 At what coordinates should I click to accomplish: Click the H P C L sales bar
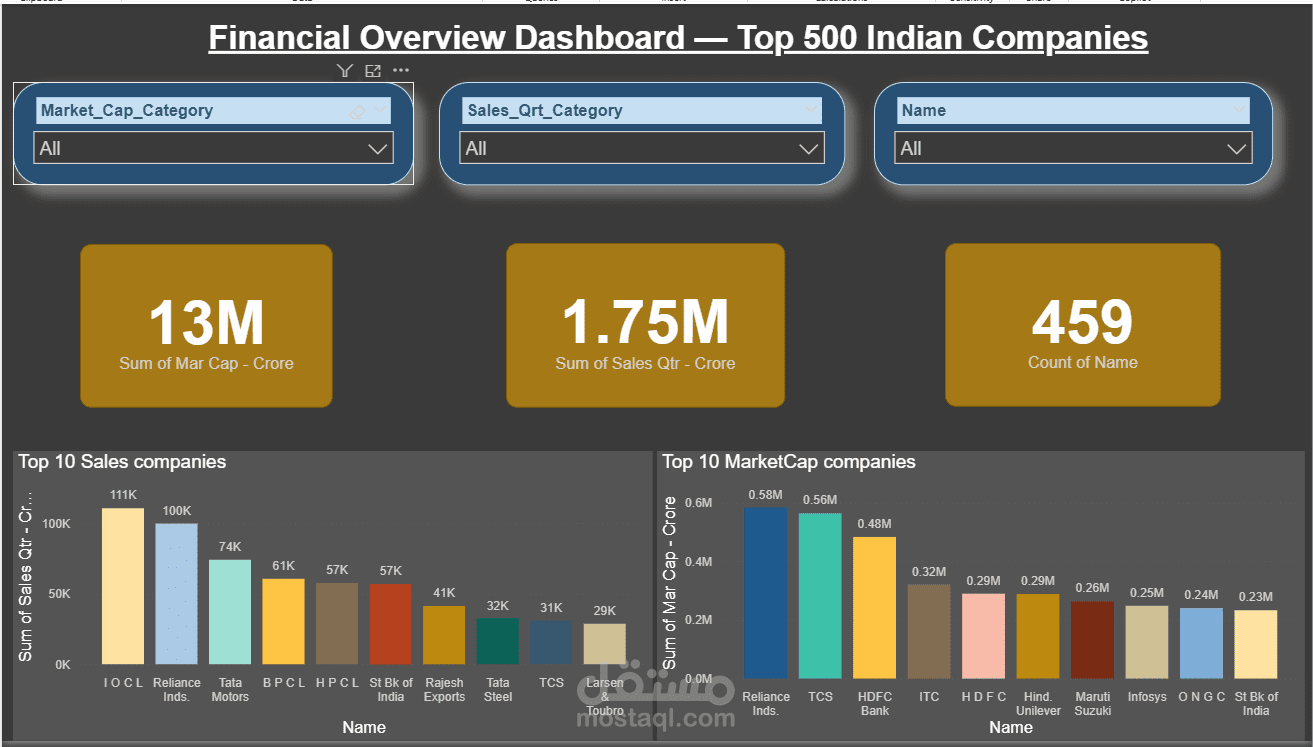pyautogui.click(x=337, y=624)
